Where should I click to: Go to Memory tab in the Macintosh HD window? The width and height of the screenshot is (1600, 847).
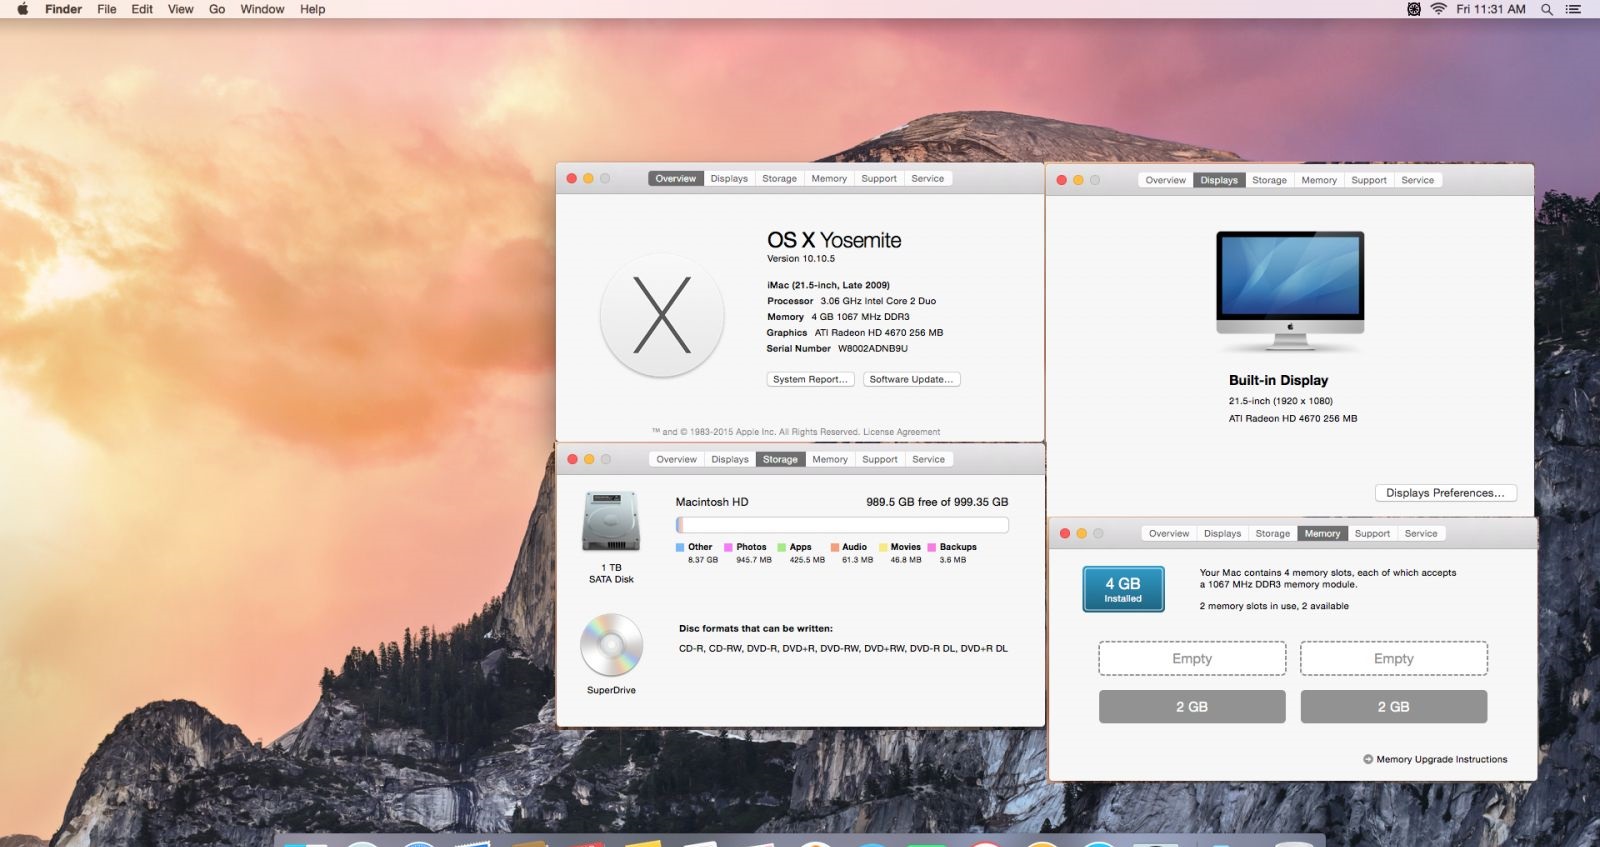point(830,460)
